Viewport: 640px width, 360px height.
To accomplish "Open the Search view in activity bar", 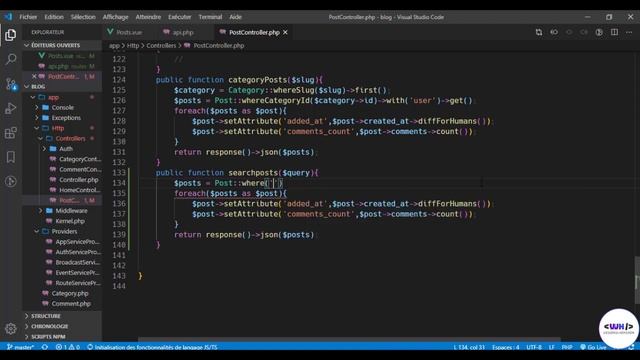I will click(11, 59).
